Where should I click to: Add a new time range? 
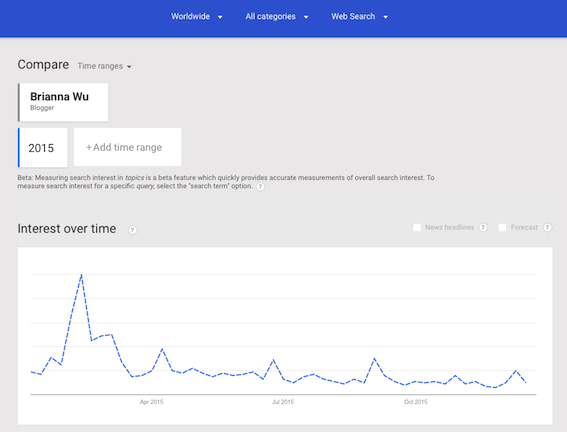coord(127,147)
